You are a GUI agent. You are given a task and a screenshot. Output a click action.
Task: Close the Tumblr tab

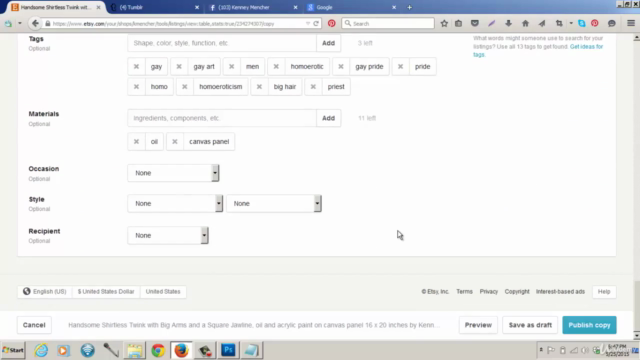197,7
